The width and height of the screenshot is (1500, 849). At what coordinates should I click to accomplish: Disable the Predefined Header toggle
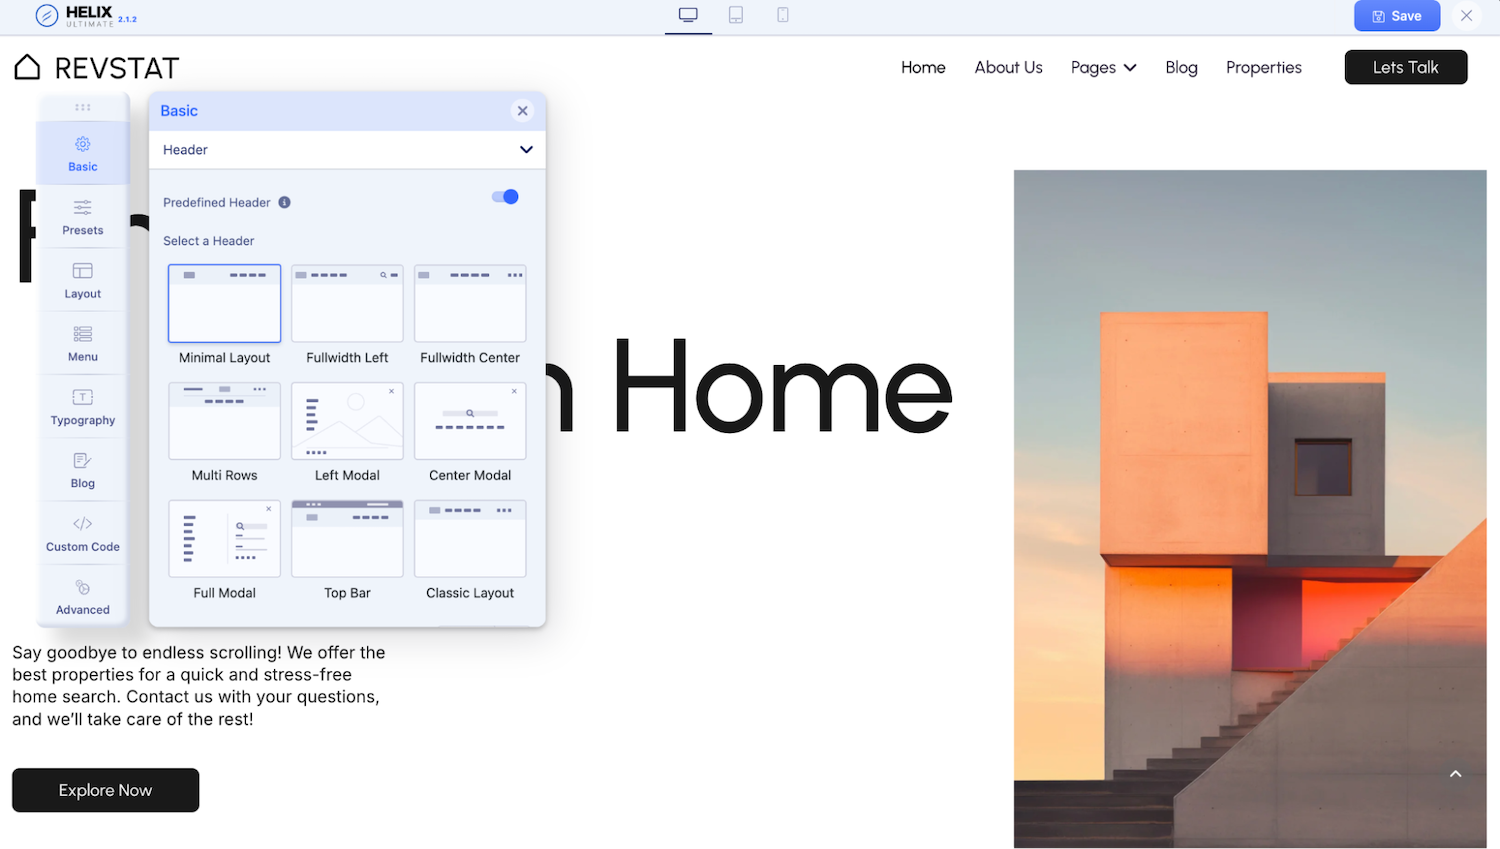click(x=505, y=197)
